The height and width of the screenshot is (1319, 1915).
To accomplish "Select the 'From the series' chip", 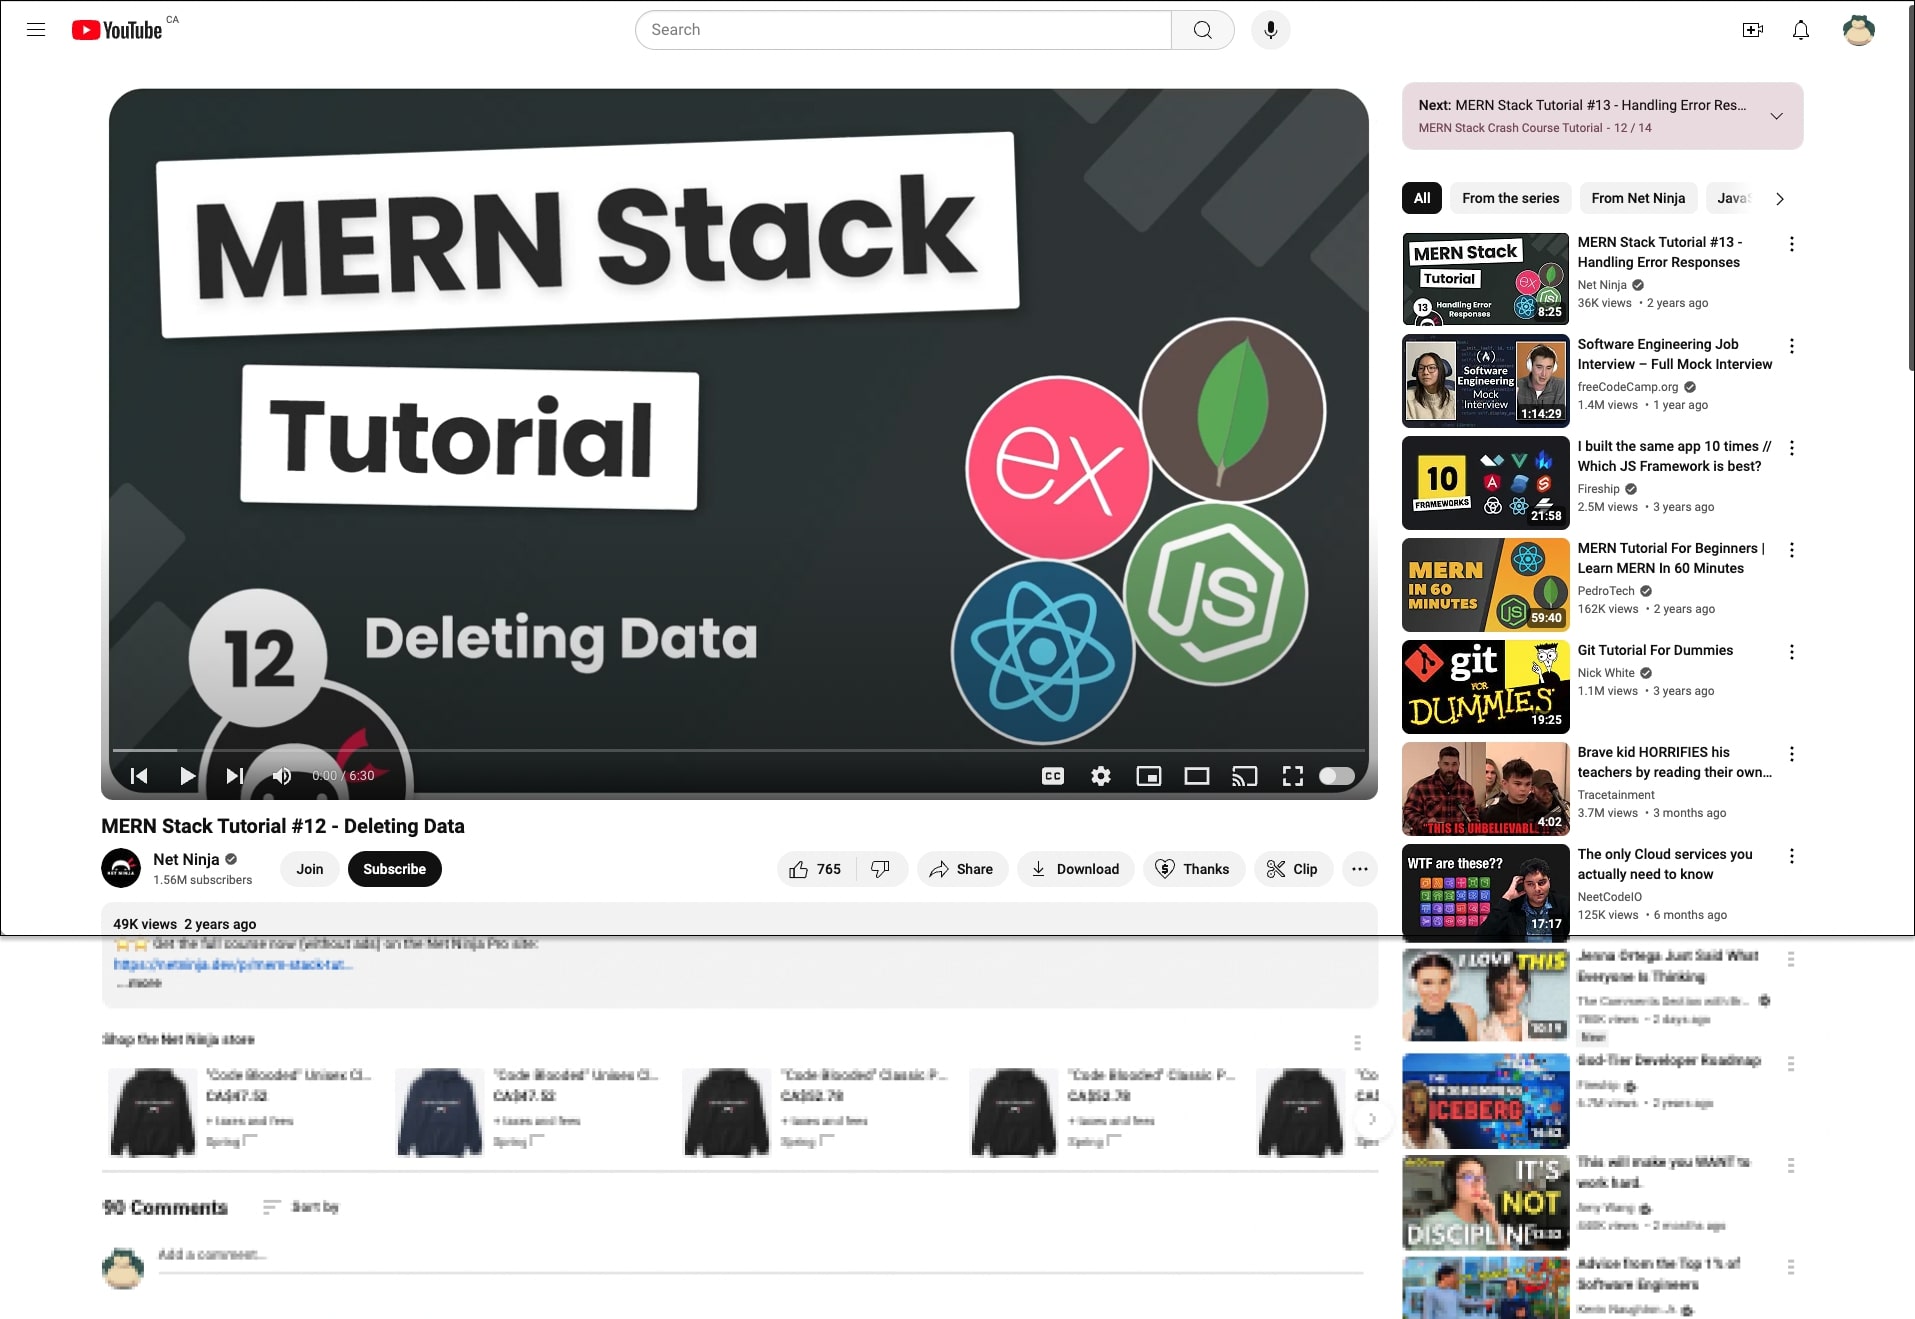I will point(1510,198).
